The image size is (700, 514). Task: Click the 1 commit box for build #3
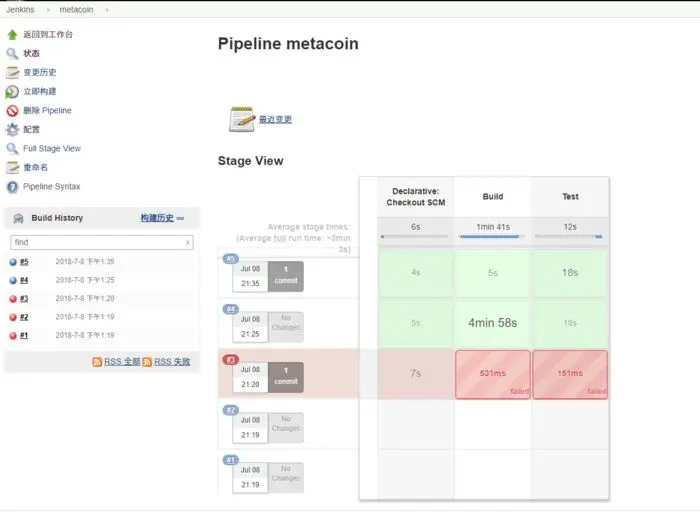(286, 377)
